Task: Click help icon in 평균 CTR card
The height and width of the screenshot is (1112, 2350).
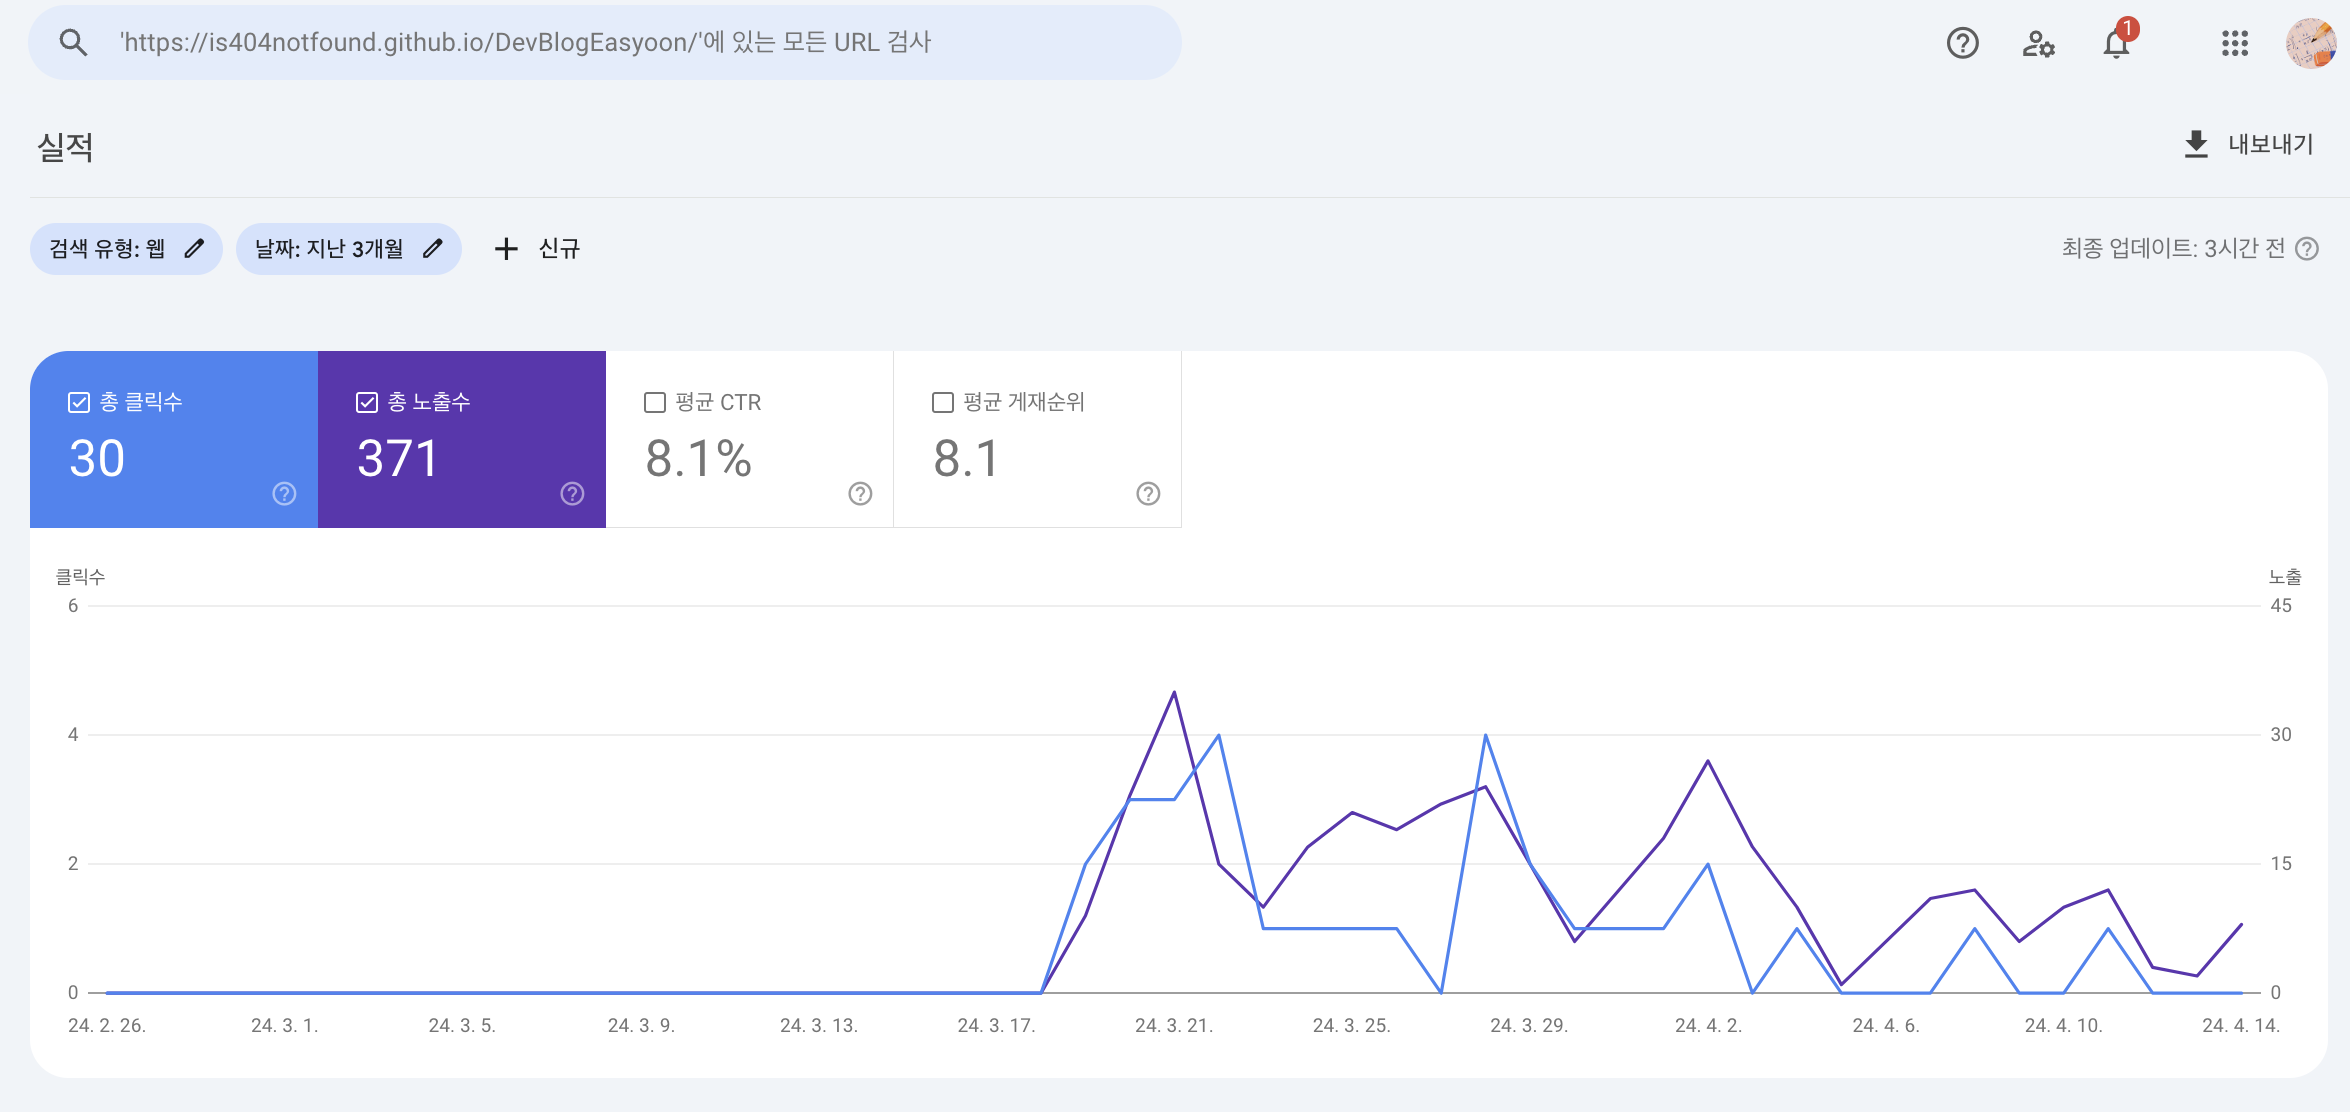Action: 860,494
